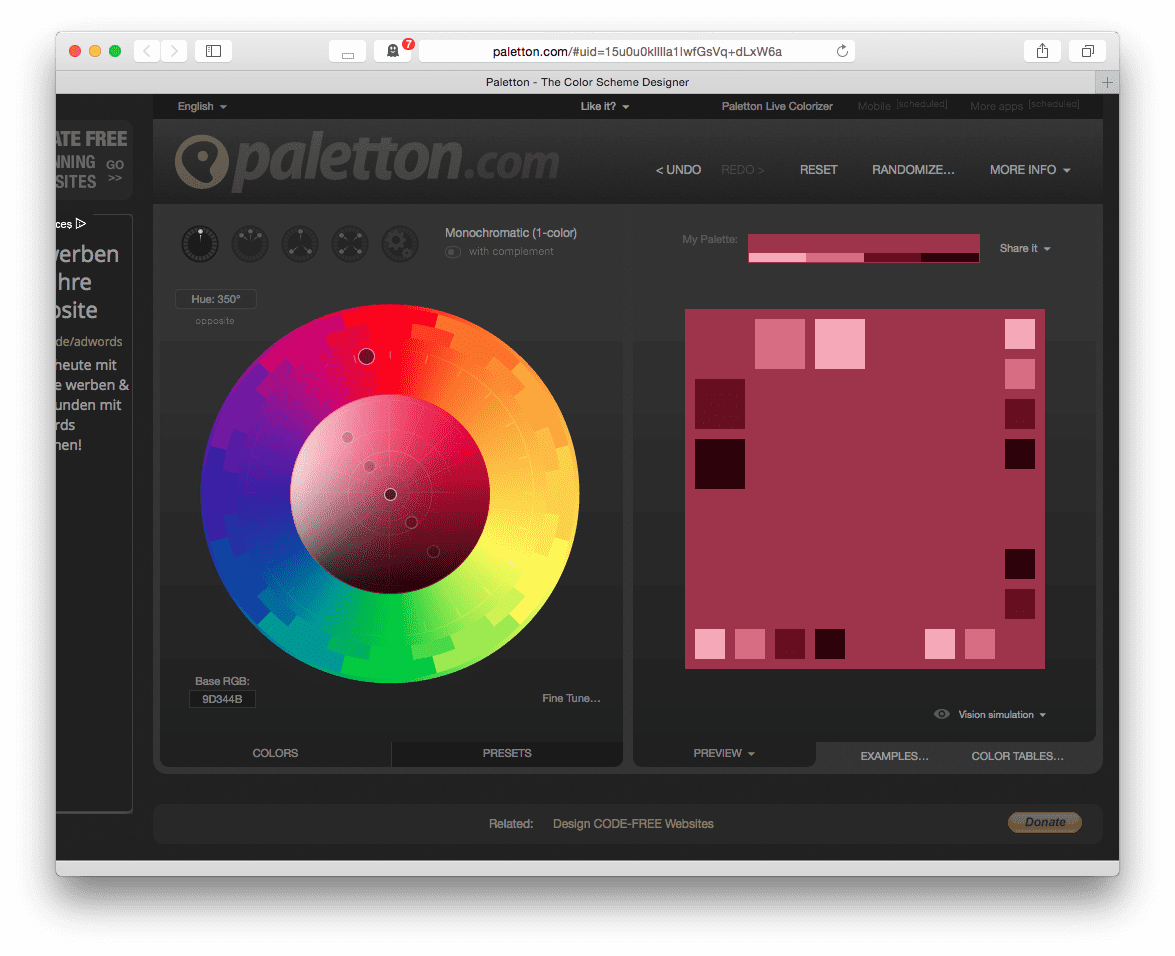Open the English language dropdown

click(x=202, y=106)
